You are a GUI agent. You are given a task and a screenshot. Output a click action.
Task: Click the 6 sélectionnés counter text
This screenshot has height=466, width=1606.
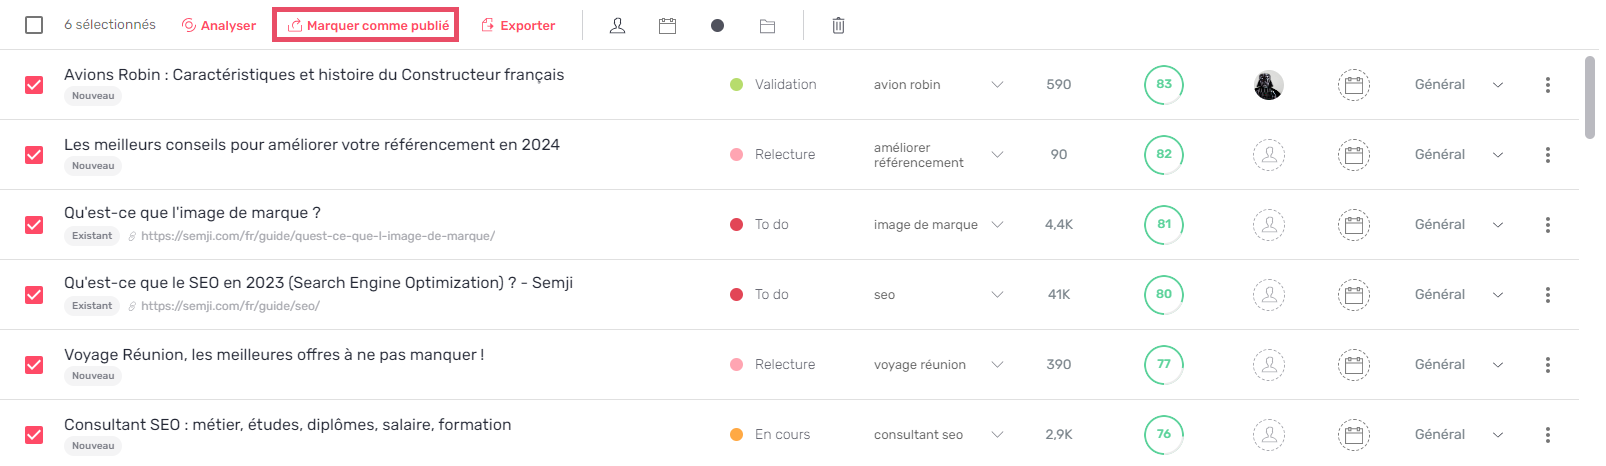pos(110,25)
